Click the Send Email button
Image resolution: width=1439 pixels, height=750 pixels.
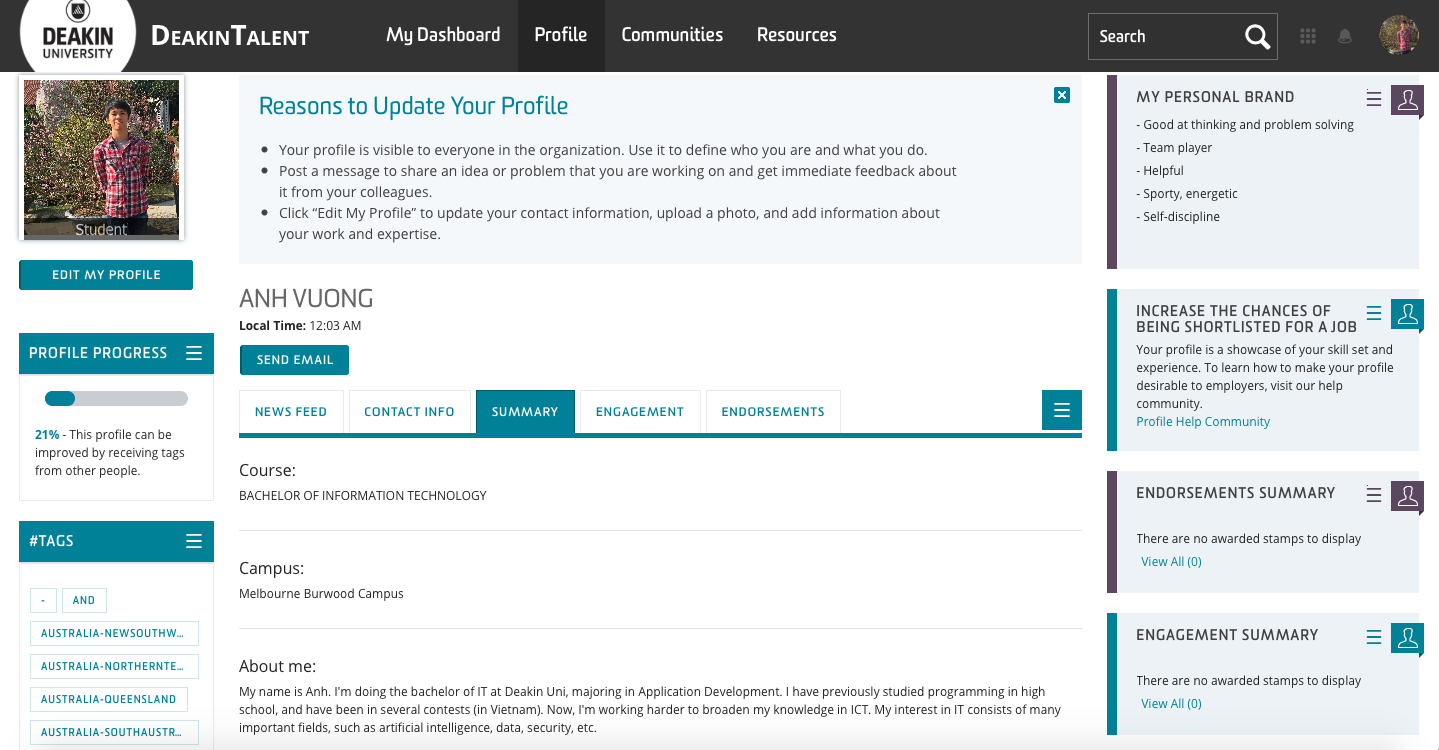(294, 360)
